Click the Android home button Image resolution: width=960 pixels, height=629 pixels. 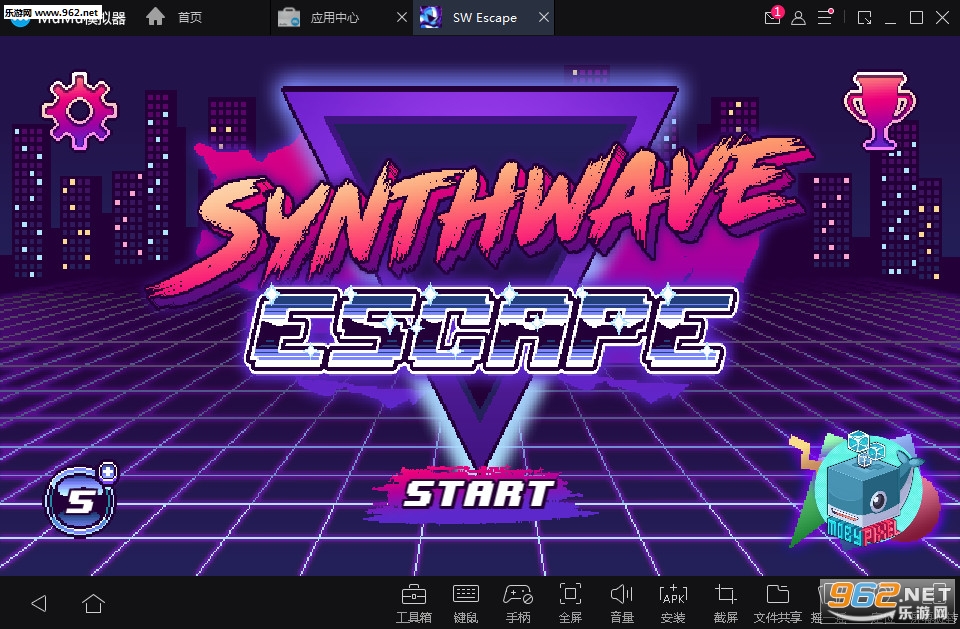[x=94, y=603]
